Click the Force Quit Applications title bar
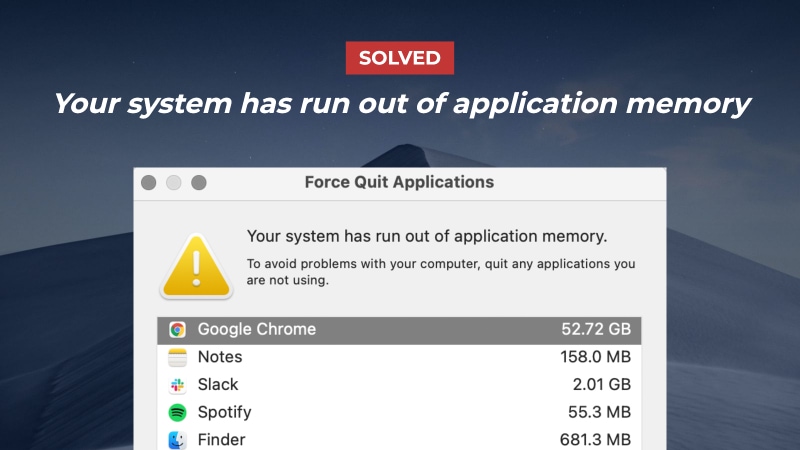Screen dimensions: 800x450 tap(398, 183)
